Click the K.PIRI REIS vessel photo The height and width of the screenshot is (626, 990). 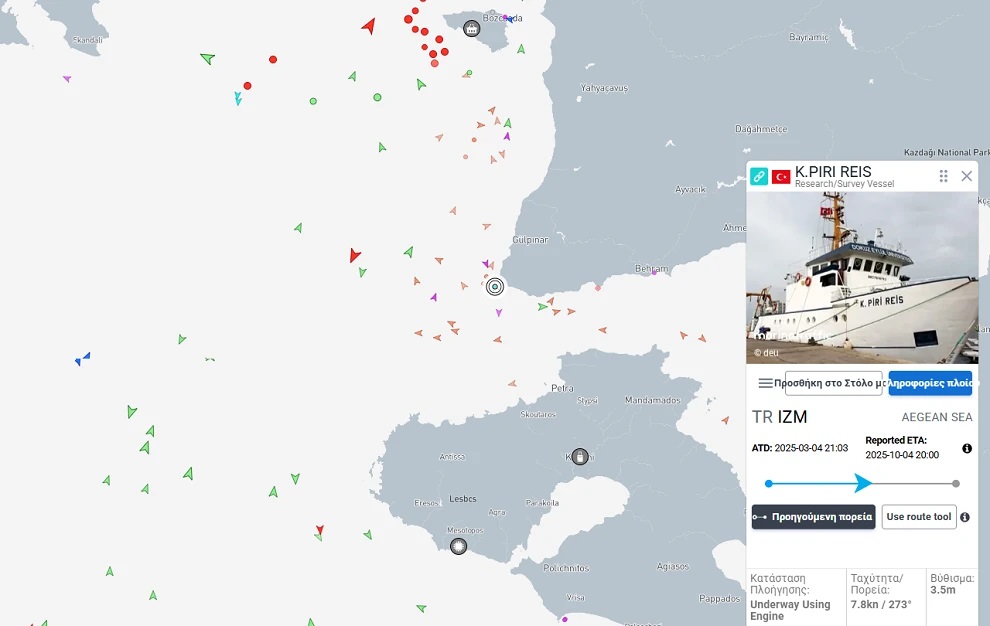[862, 277]
